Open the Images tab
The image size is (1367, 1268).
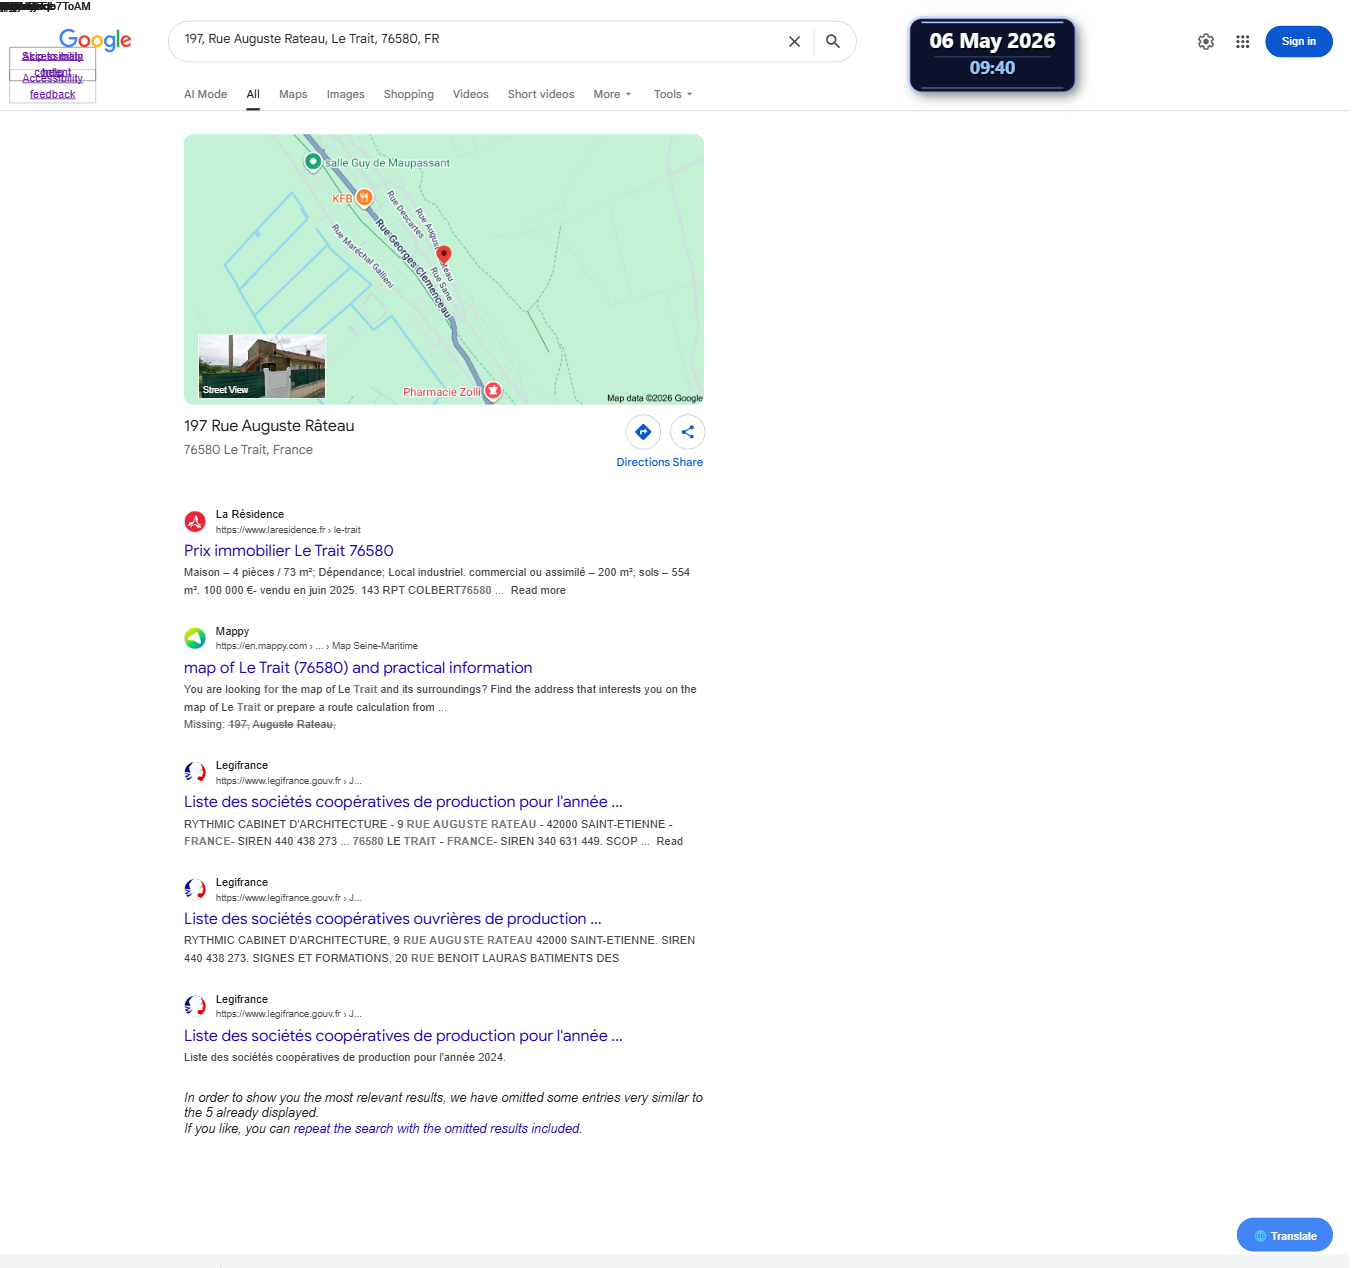pos(345,94)
